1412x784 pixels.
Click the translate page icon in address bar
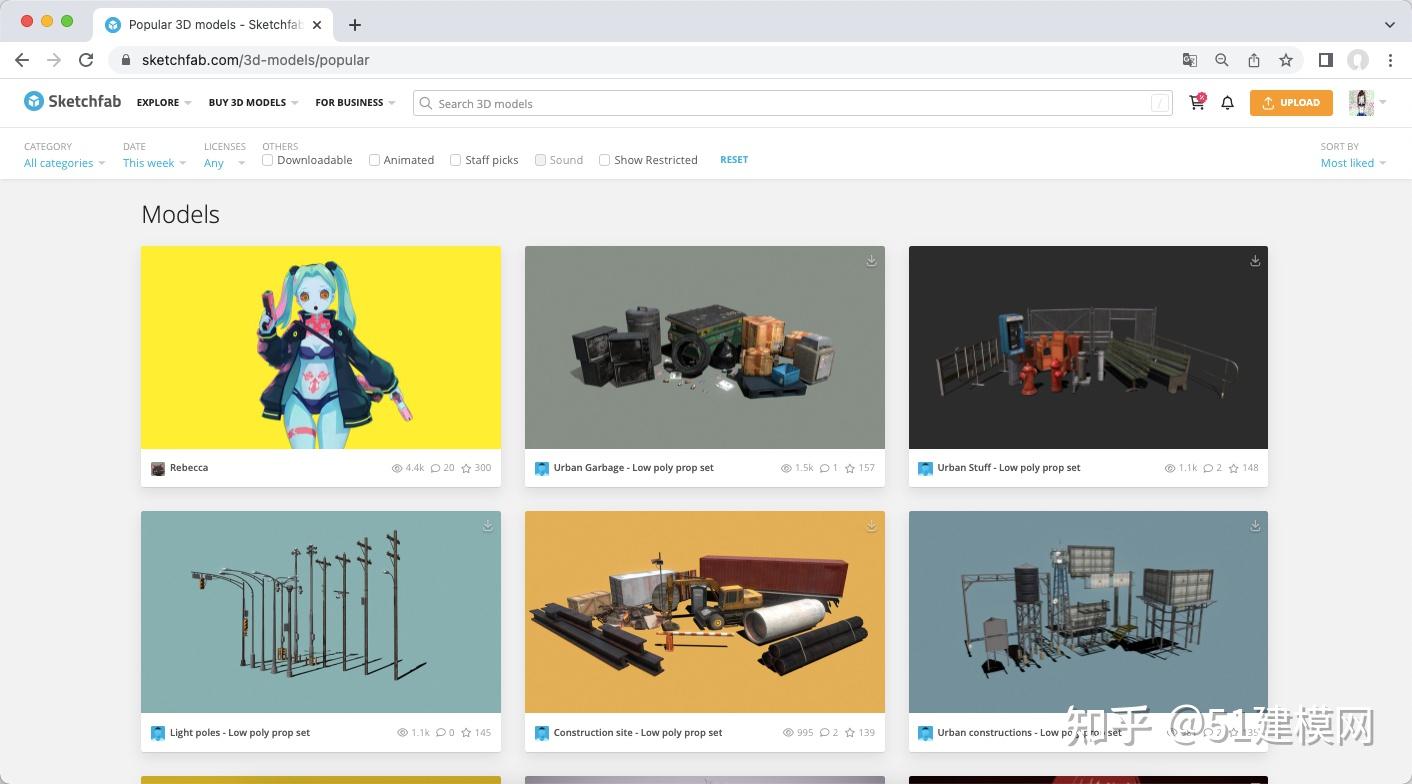pyautogui.click(x=1190, y=60)
